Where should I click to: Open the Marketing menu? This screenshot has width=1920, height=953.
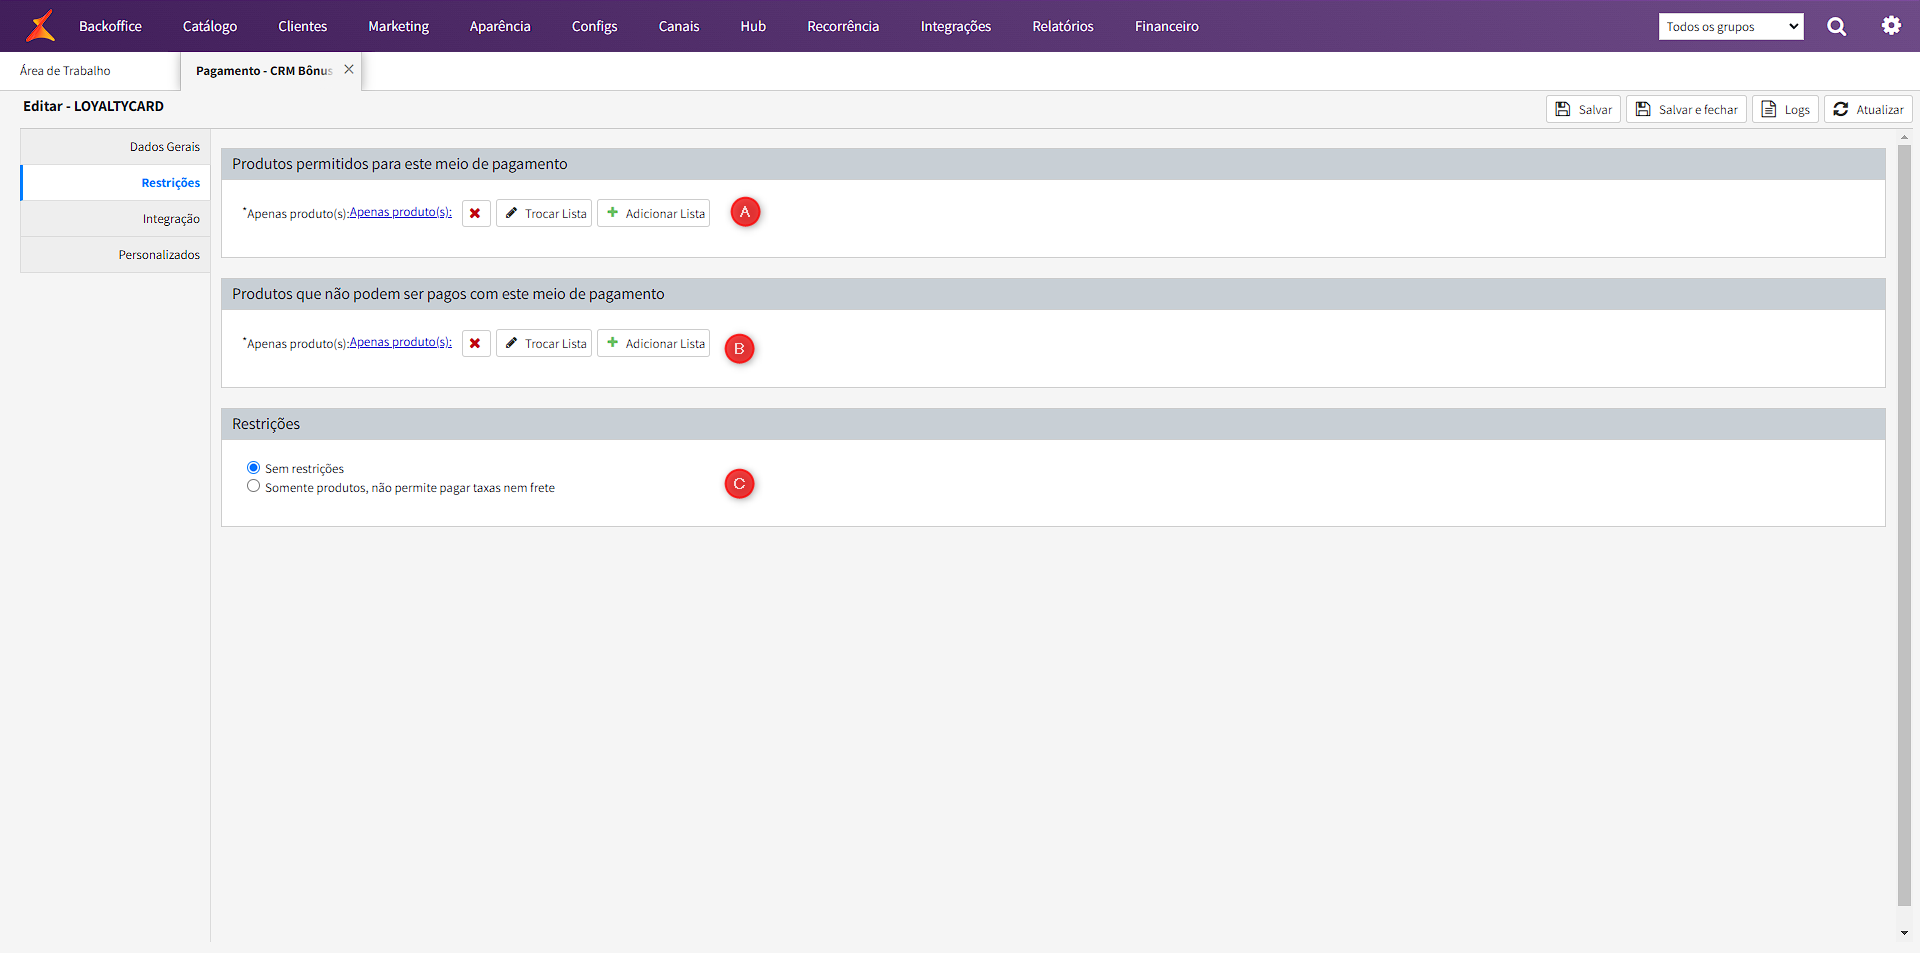(x=398, y=26)
